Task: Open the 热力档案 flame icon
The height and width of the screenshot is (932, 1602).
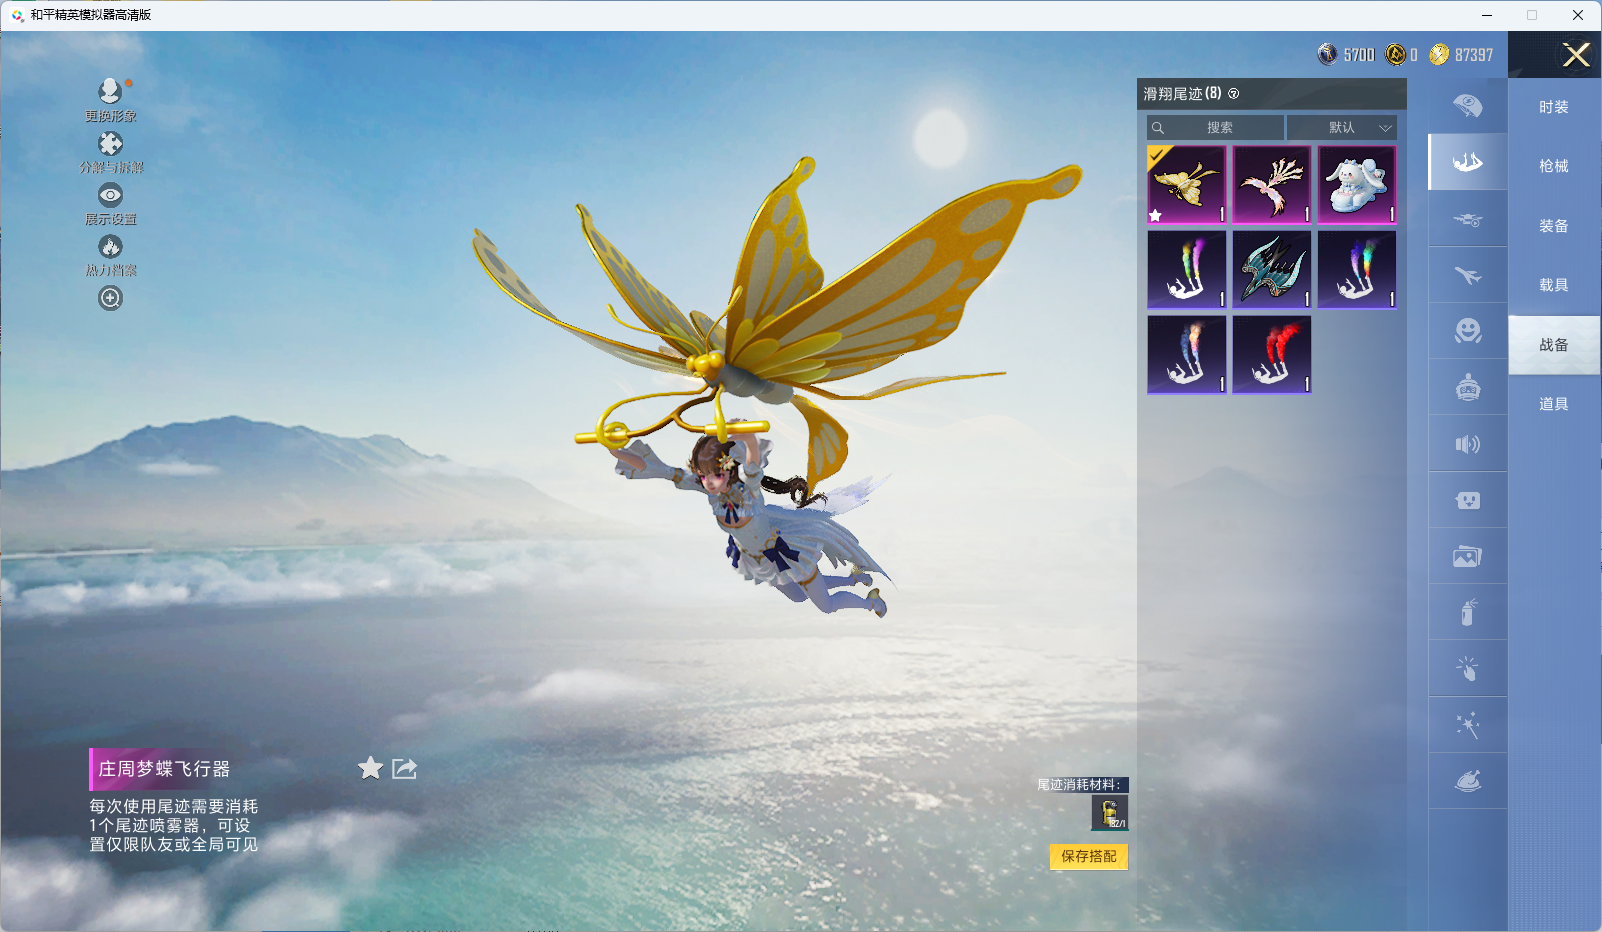Action: [x=110, y=247]
